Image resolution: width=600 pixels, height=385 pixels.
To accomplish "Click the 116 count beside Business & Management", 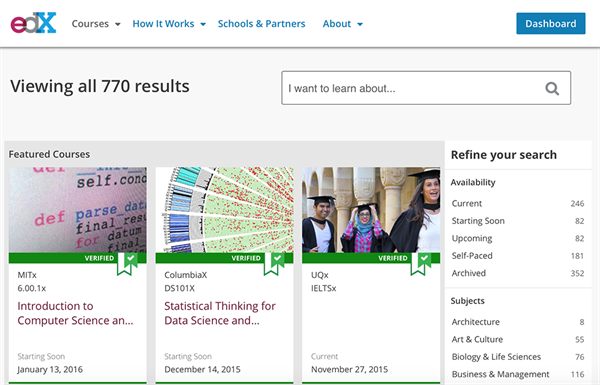I will (578, 374).
